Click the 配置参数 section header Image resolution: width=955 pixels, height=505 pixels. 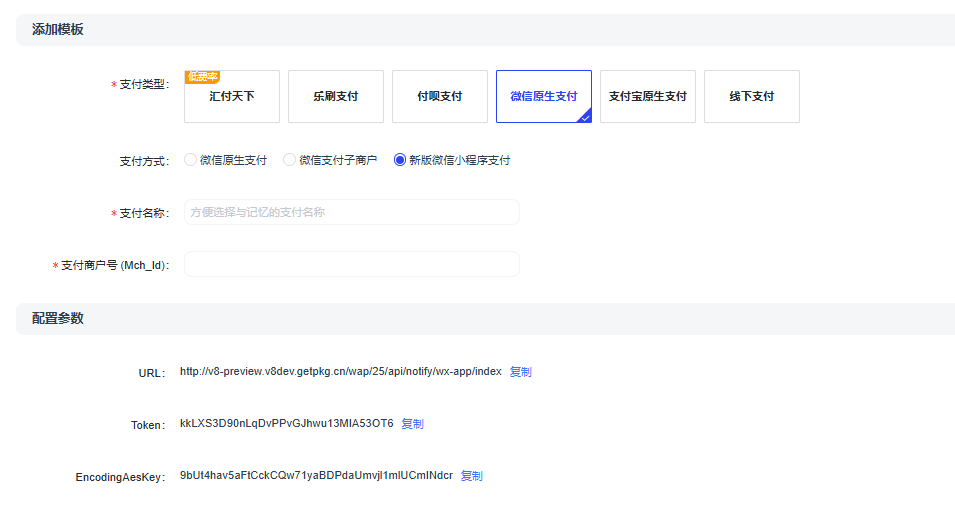click(x=58, y=319)
